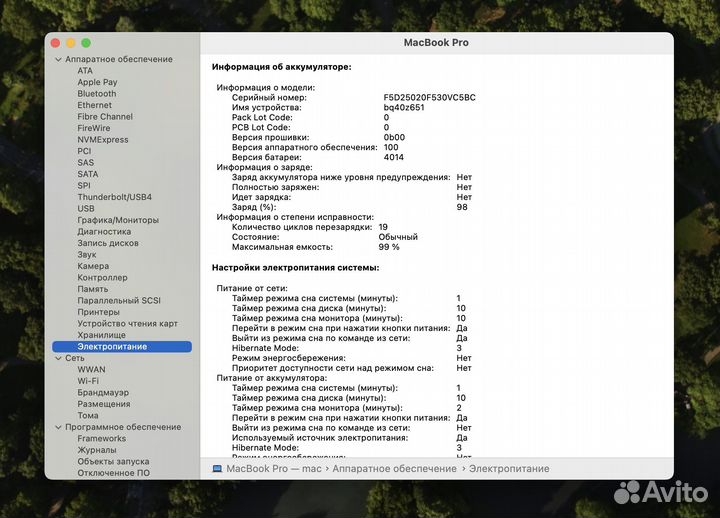Open Принтеры entry
Viewport: 720px width, 518px height.
[x=98, y=312]
